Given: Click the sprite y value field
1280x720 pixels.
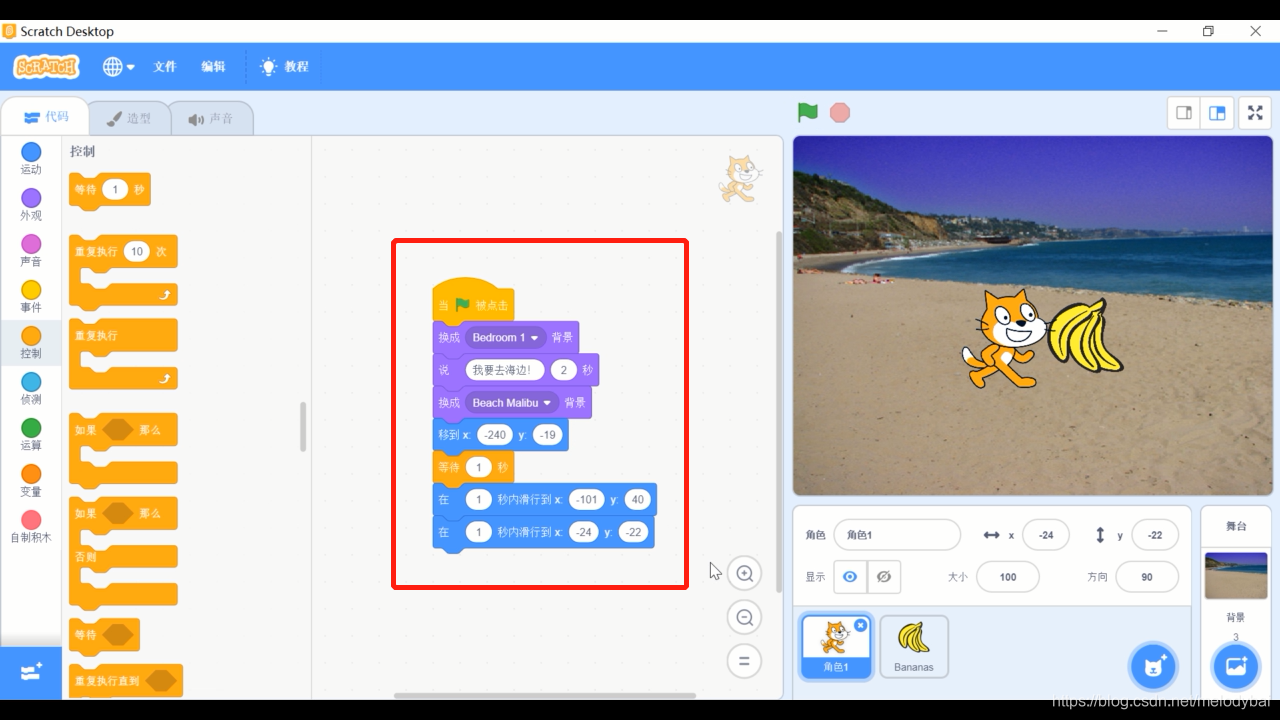Looking at the screenshot, I should (1155, 535).
